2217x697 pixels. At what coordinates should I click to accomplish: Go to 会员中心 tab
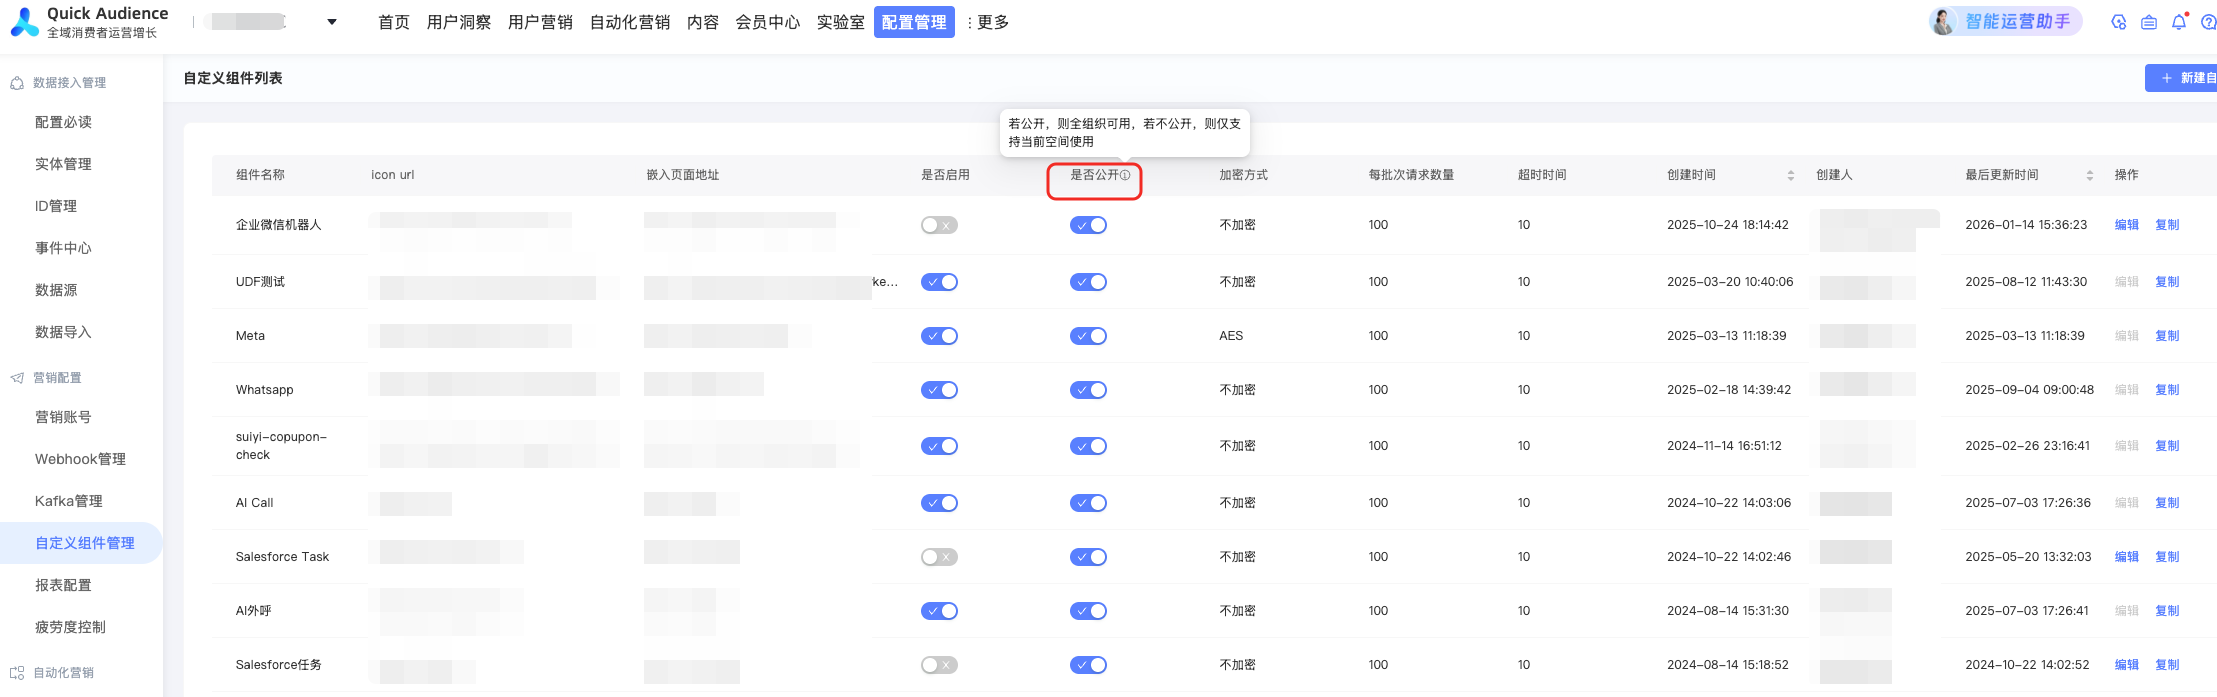pyautogui.click(x=768, y=22)
